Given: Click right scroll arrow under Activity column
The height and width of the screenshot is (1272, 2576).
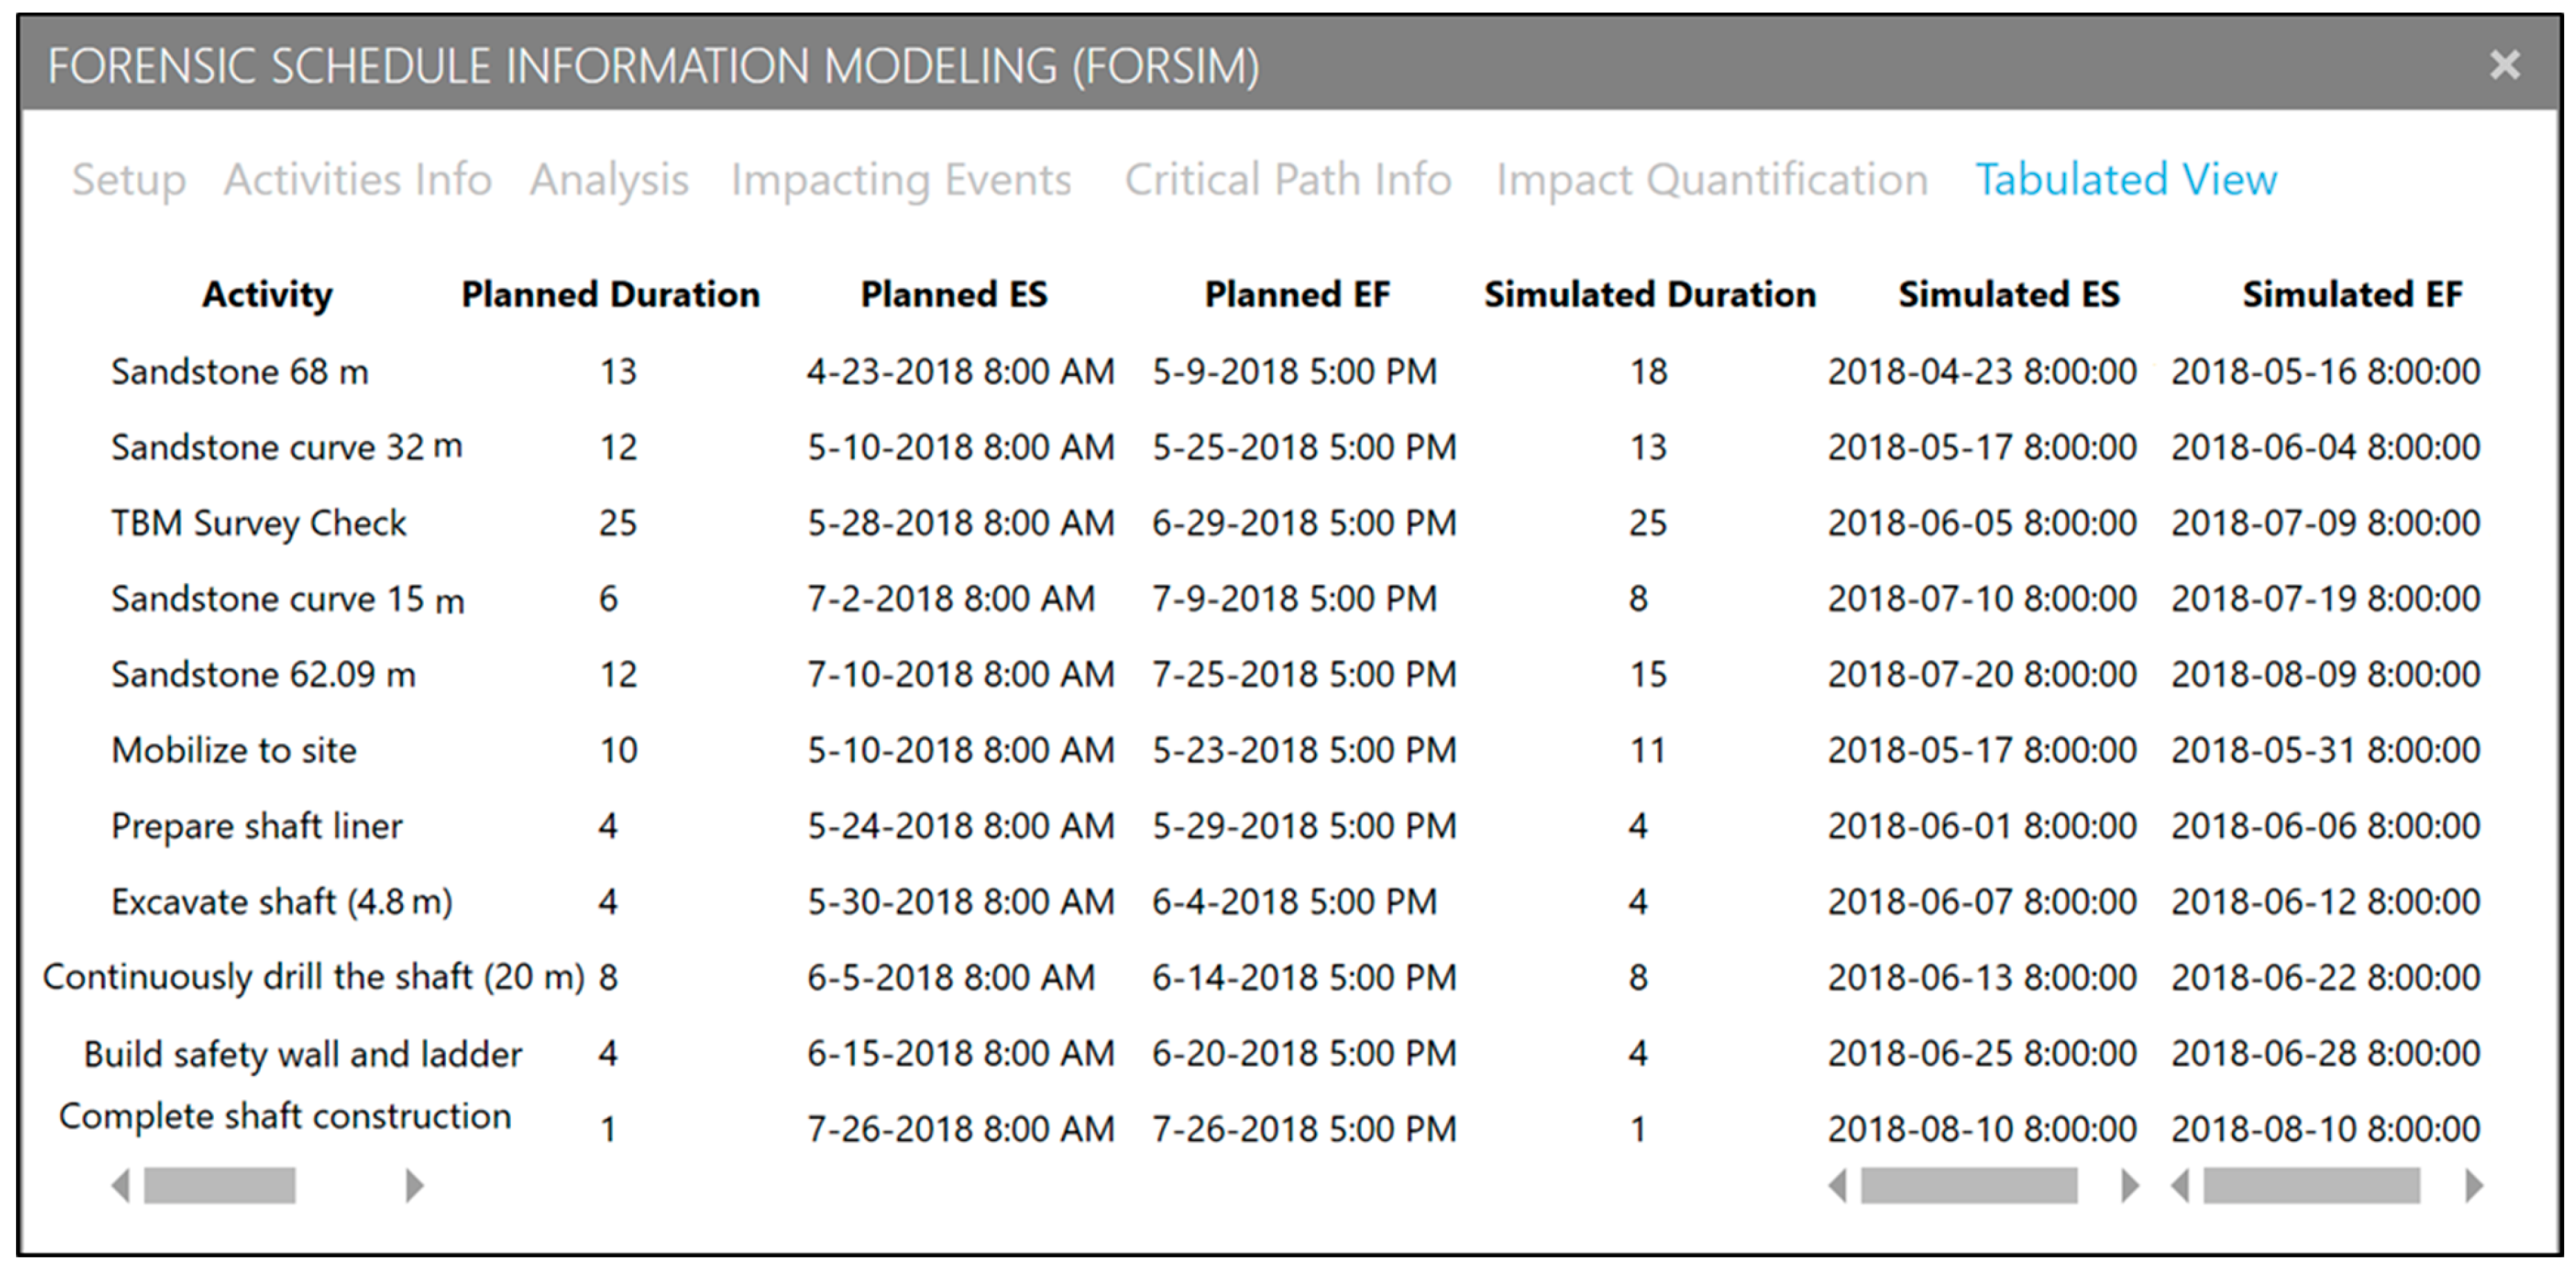Looking at the screenshot, I should 414,1186.
